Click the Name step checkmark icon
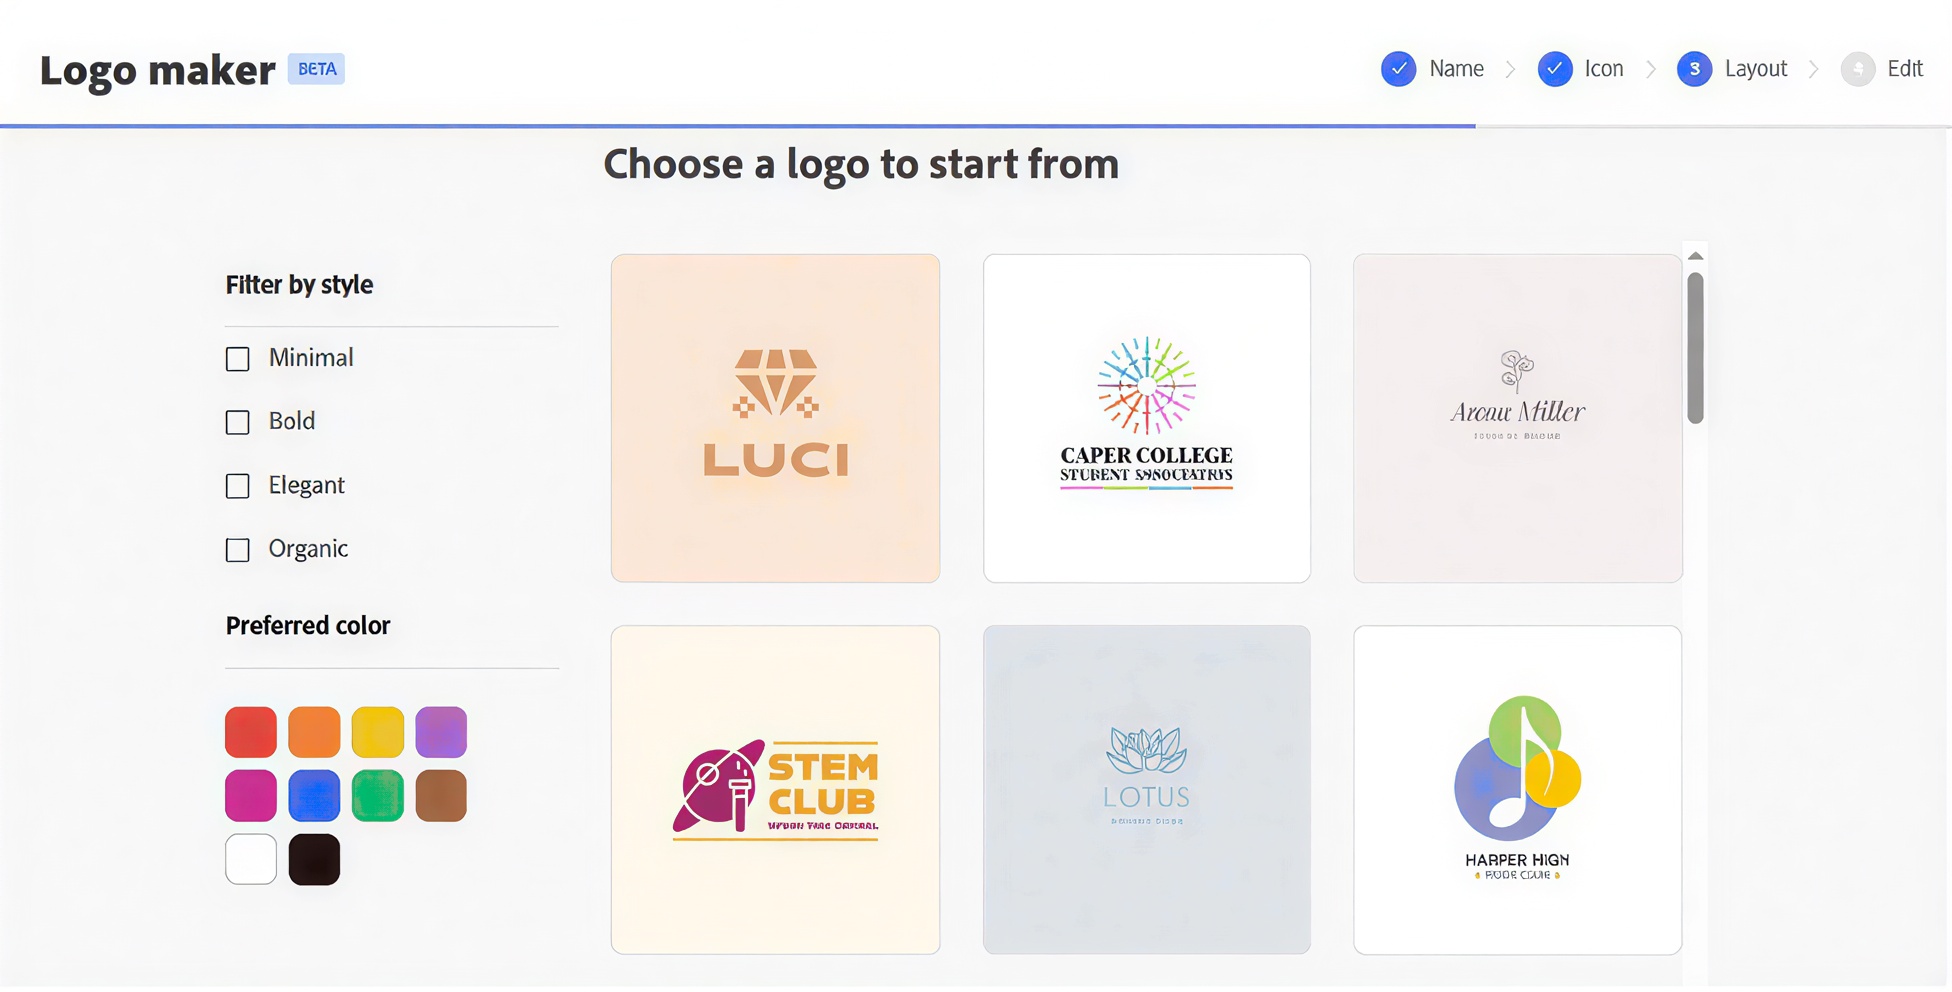1952x992 pixels. coord(1398,69)
